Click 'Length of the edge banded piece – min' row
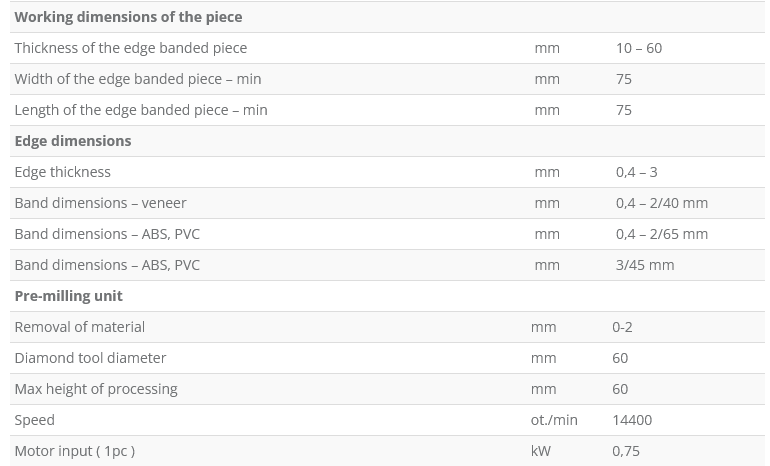The image size is (770, 466). coord(387,110)
